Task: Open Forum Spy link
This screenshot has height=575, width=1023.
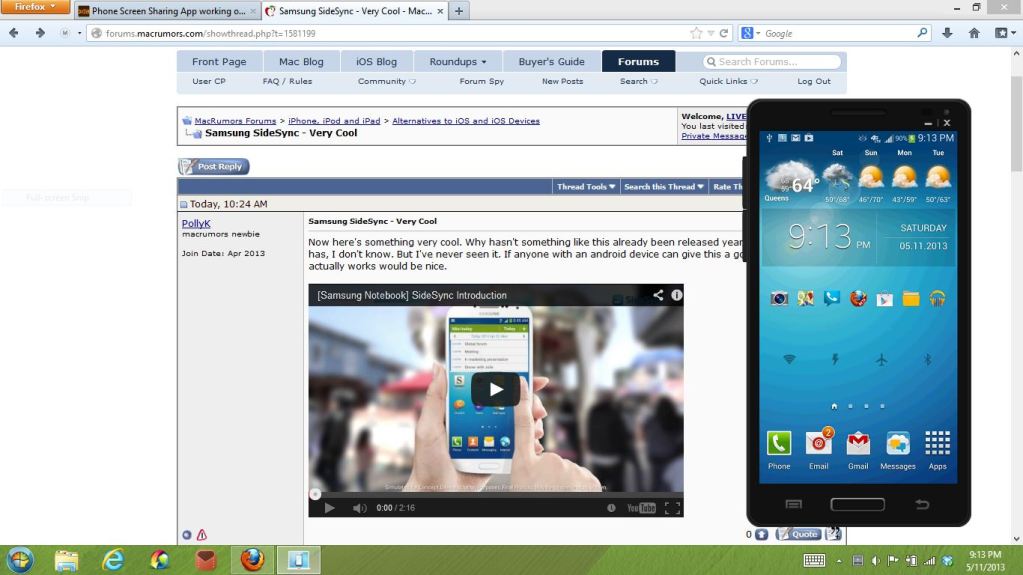Action: coord(481,82)
